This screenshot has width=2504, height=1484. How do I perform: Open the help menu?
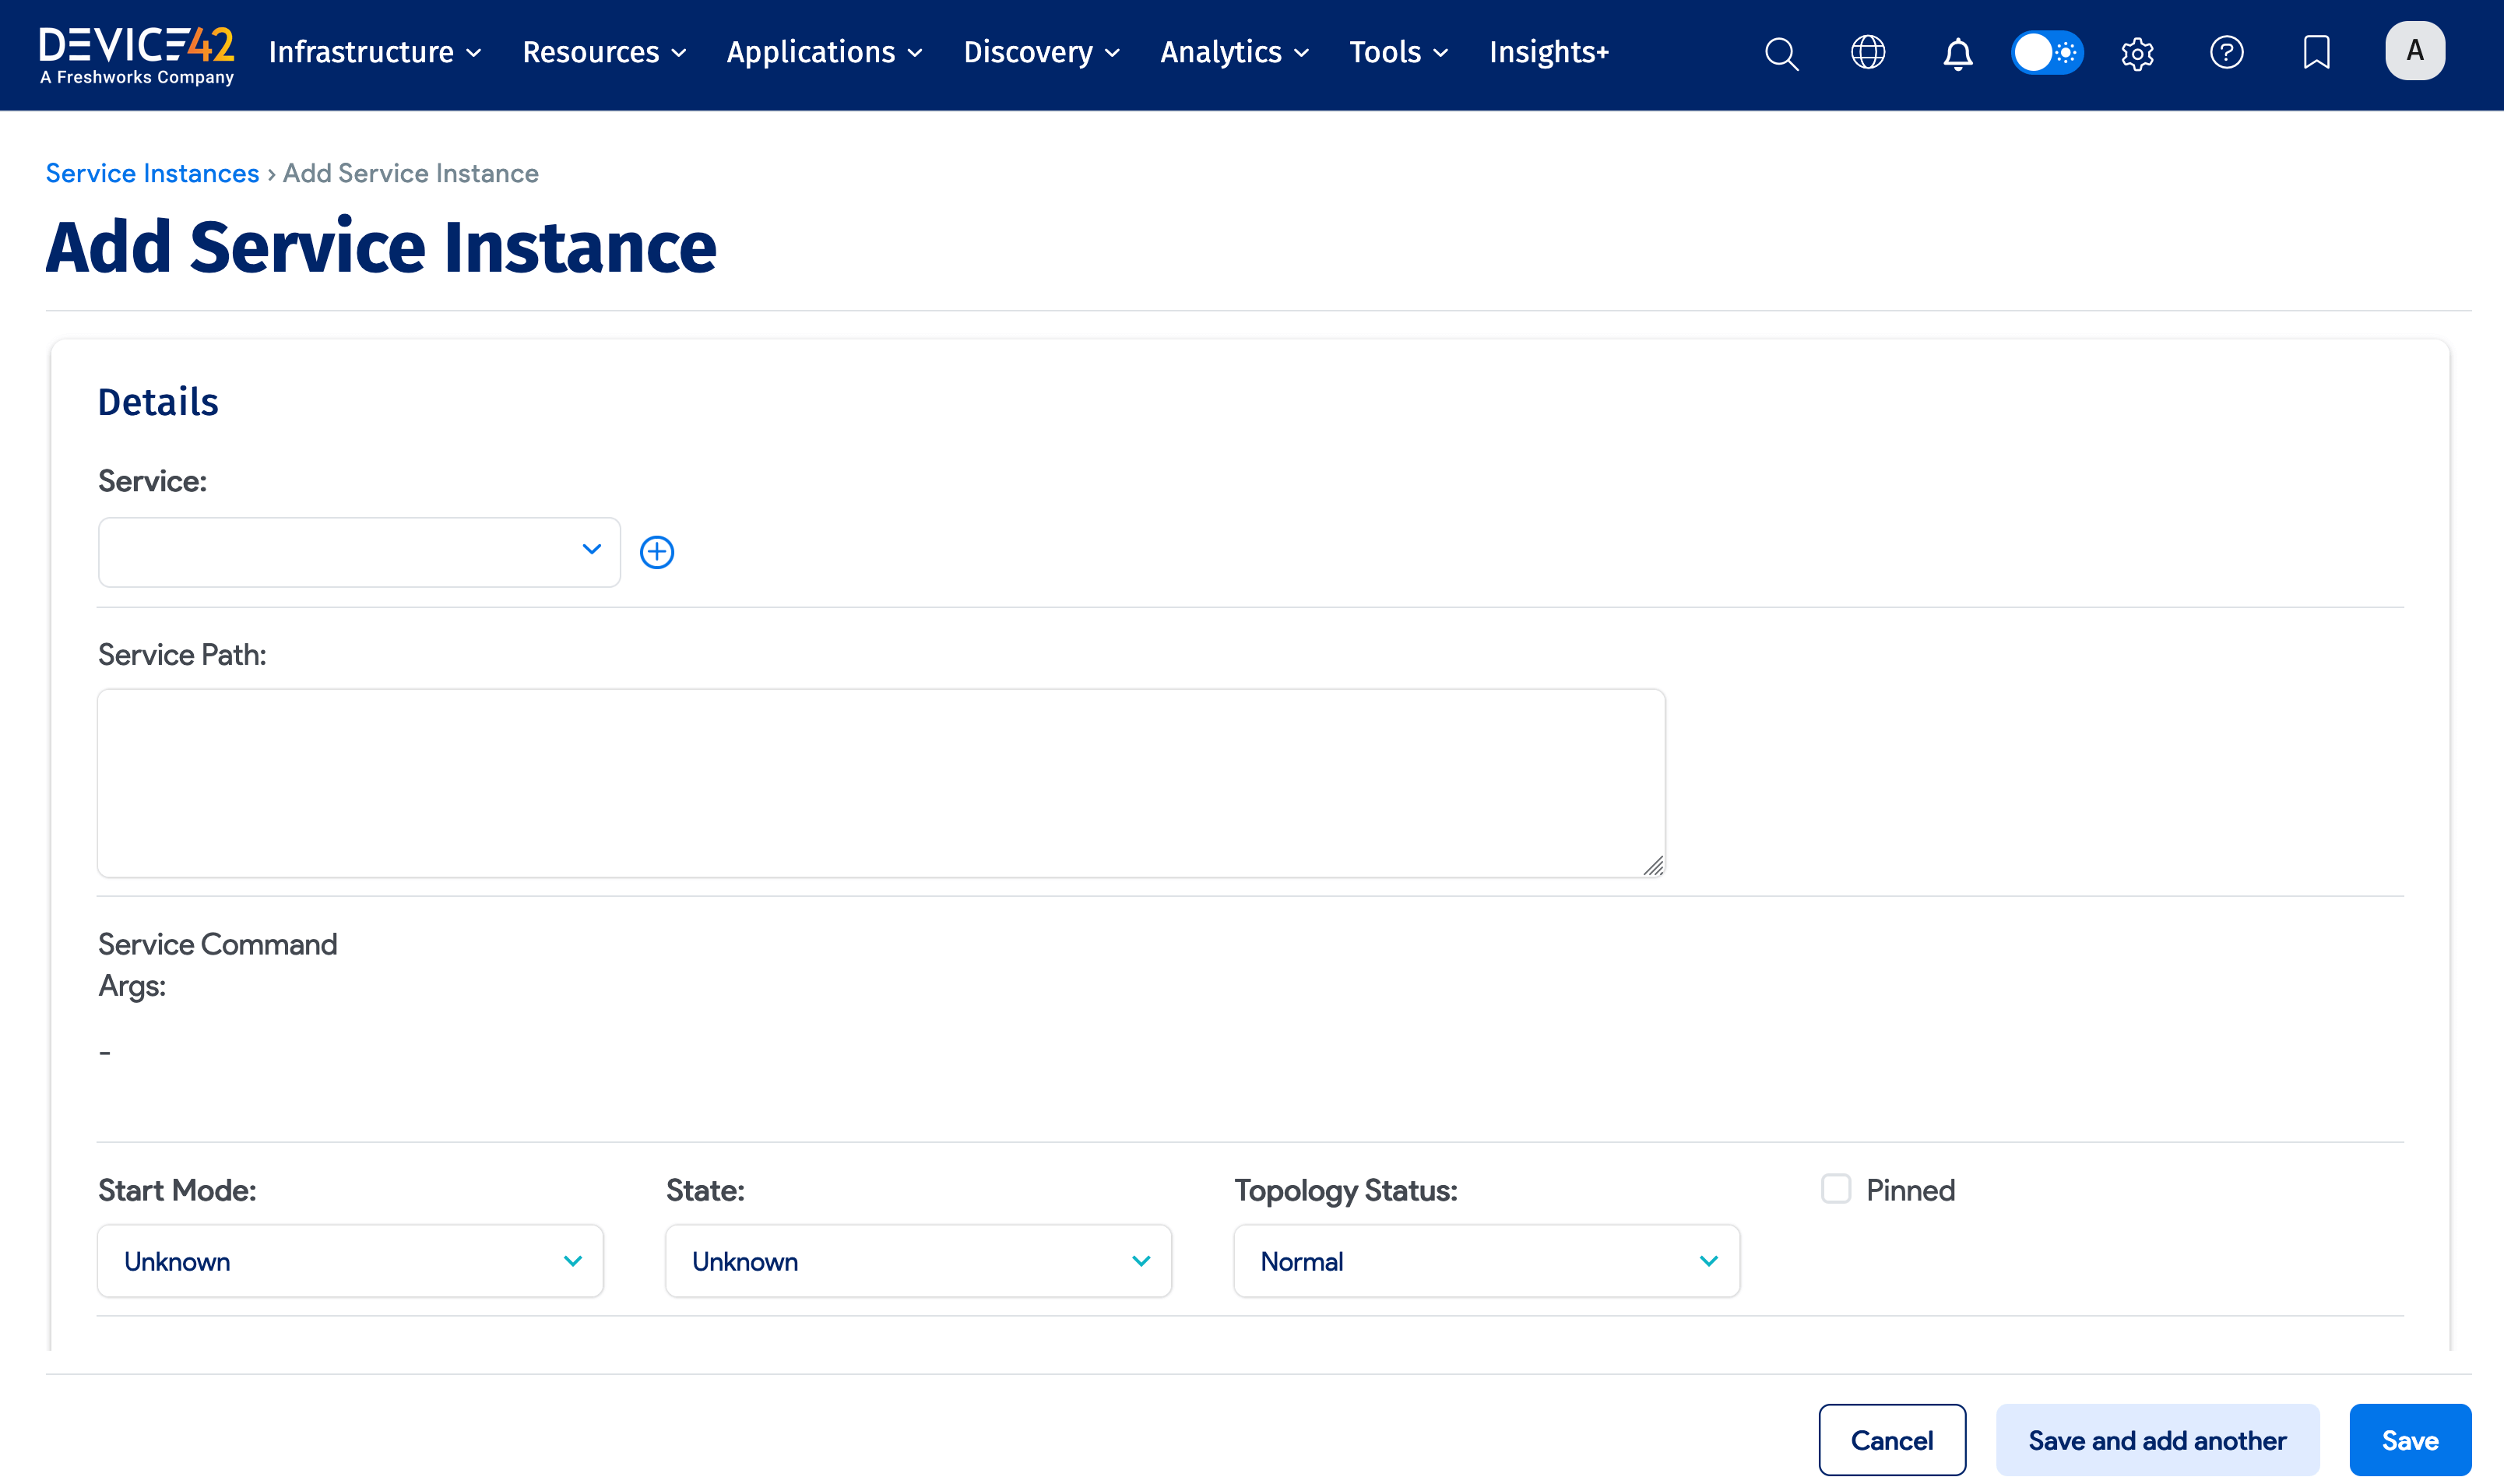pyautogui.click(x=2226, y=53)
